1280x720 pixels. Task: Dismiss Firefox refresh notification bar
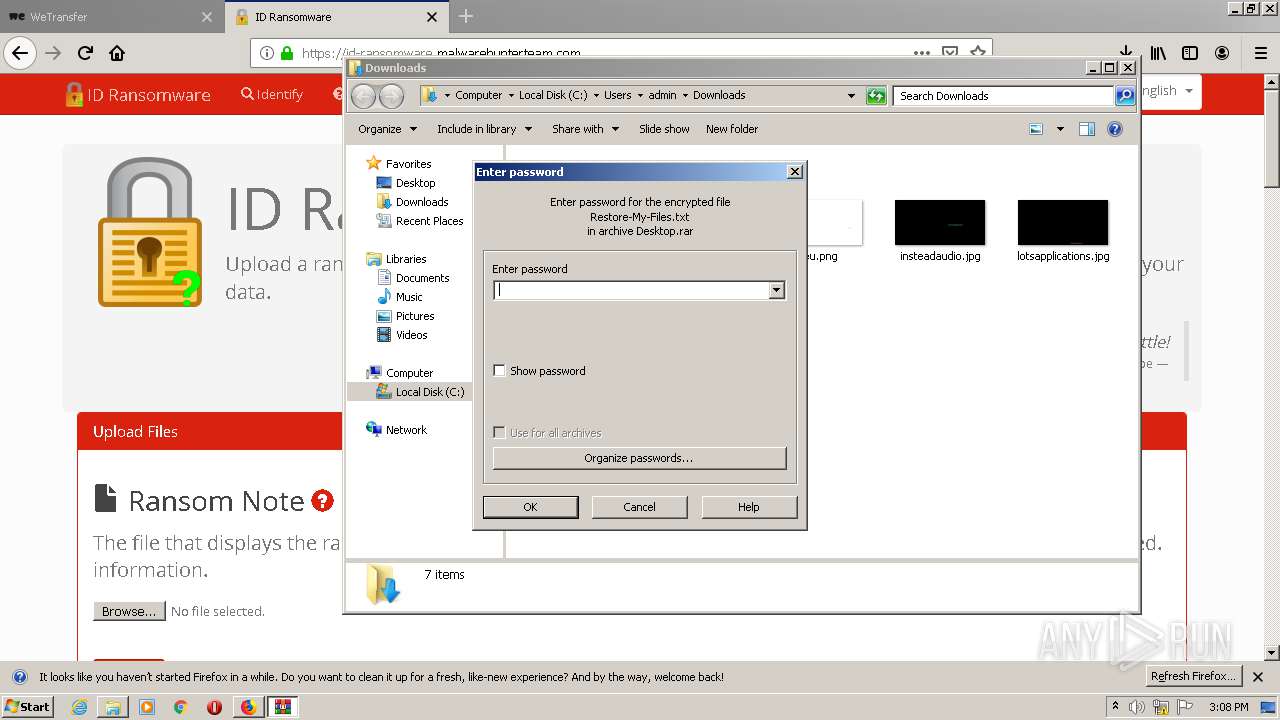coord(1258,677)
